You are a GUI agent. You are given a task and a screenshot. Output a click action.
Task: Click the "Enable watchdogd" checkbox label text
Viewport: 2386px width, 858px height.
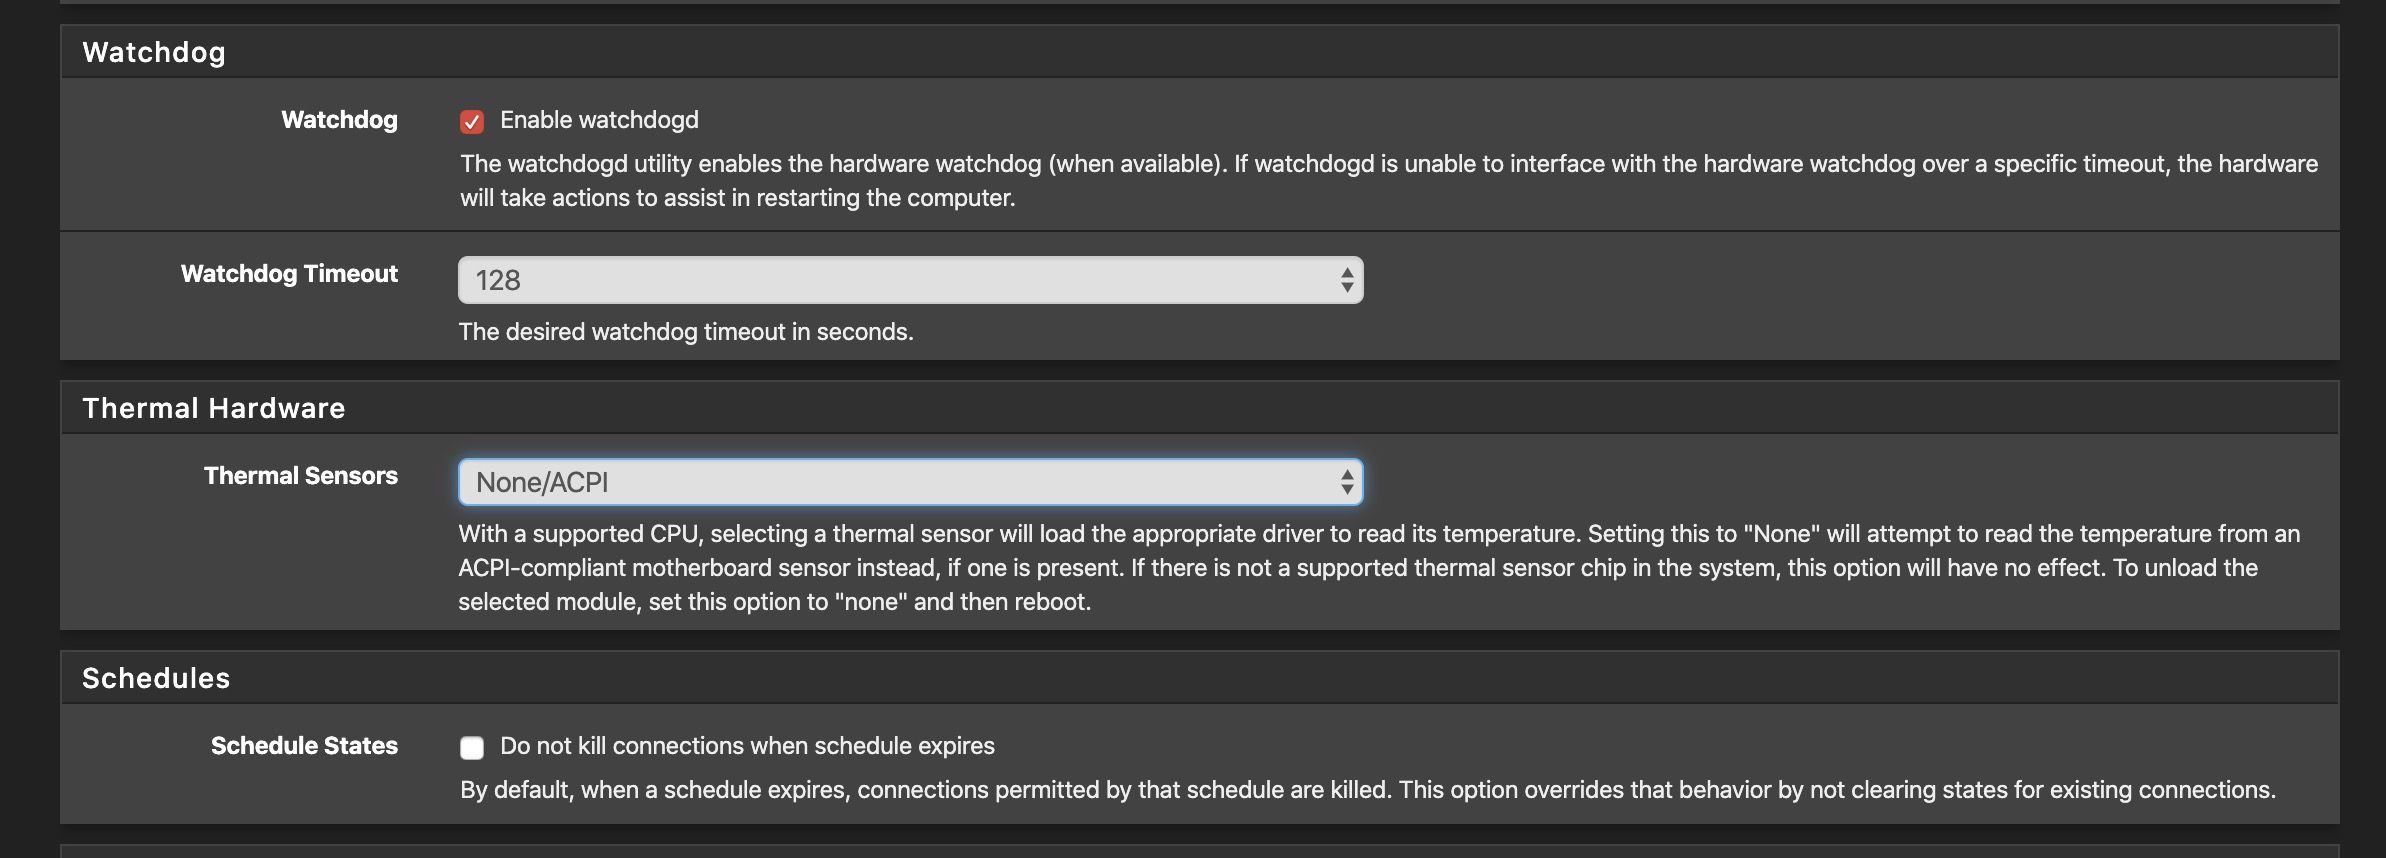(599, 120)
